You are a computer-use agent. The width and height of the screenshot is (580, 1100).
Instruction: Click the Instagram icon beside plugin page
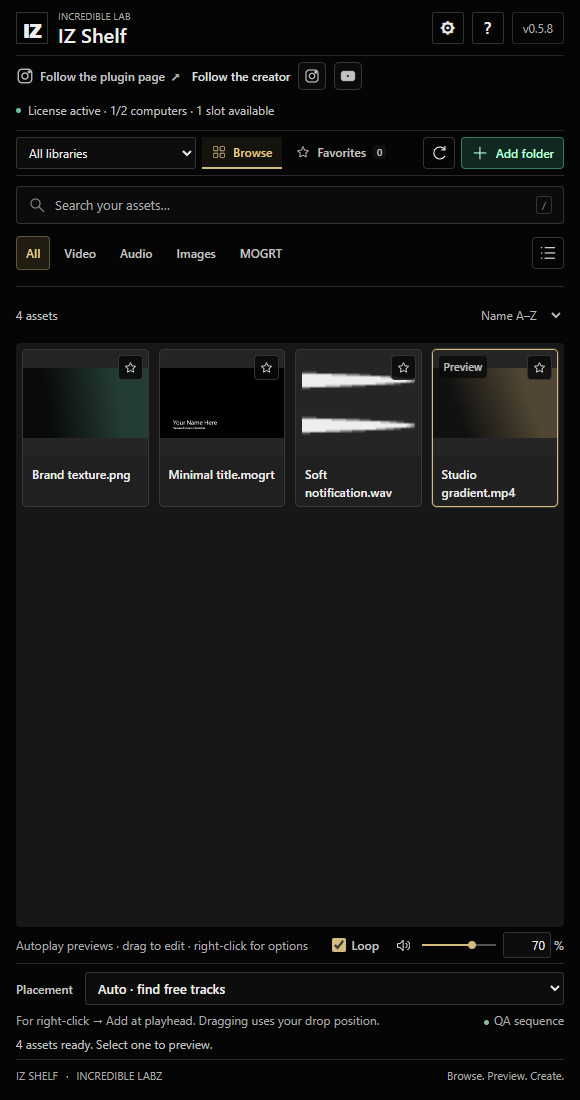25,76
